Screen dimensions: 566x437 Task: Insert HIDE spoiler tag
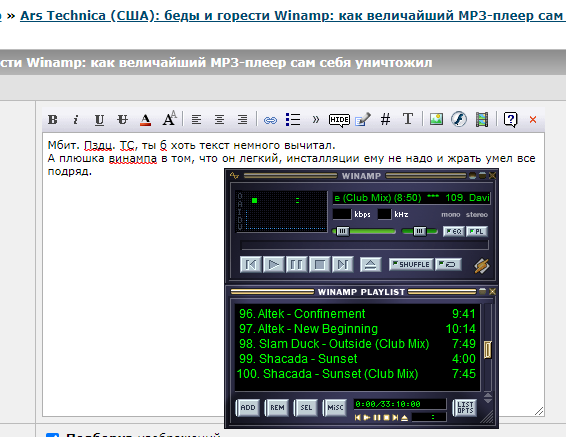[x=339, y=120]
